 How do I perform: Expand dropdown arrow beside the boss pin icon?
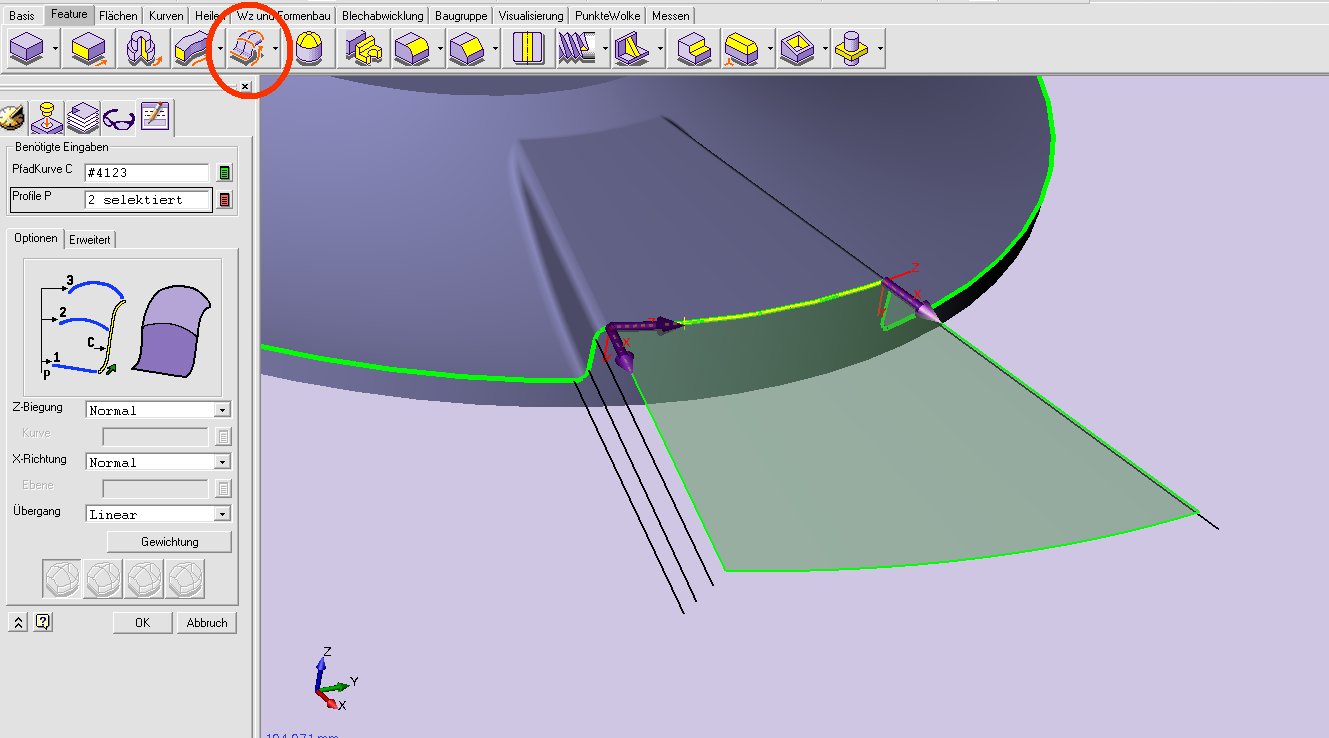click(879, 48)
